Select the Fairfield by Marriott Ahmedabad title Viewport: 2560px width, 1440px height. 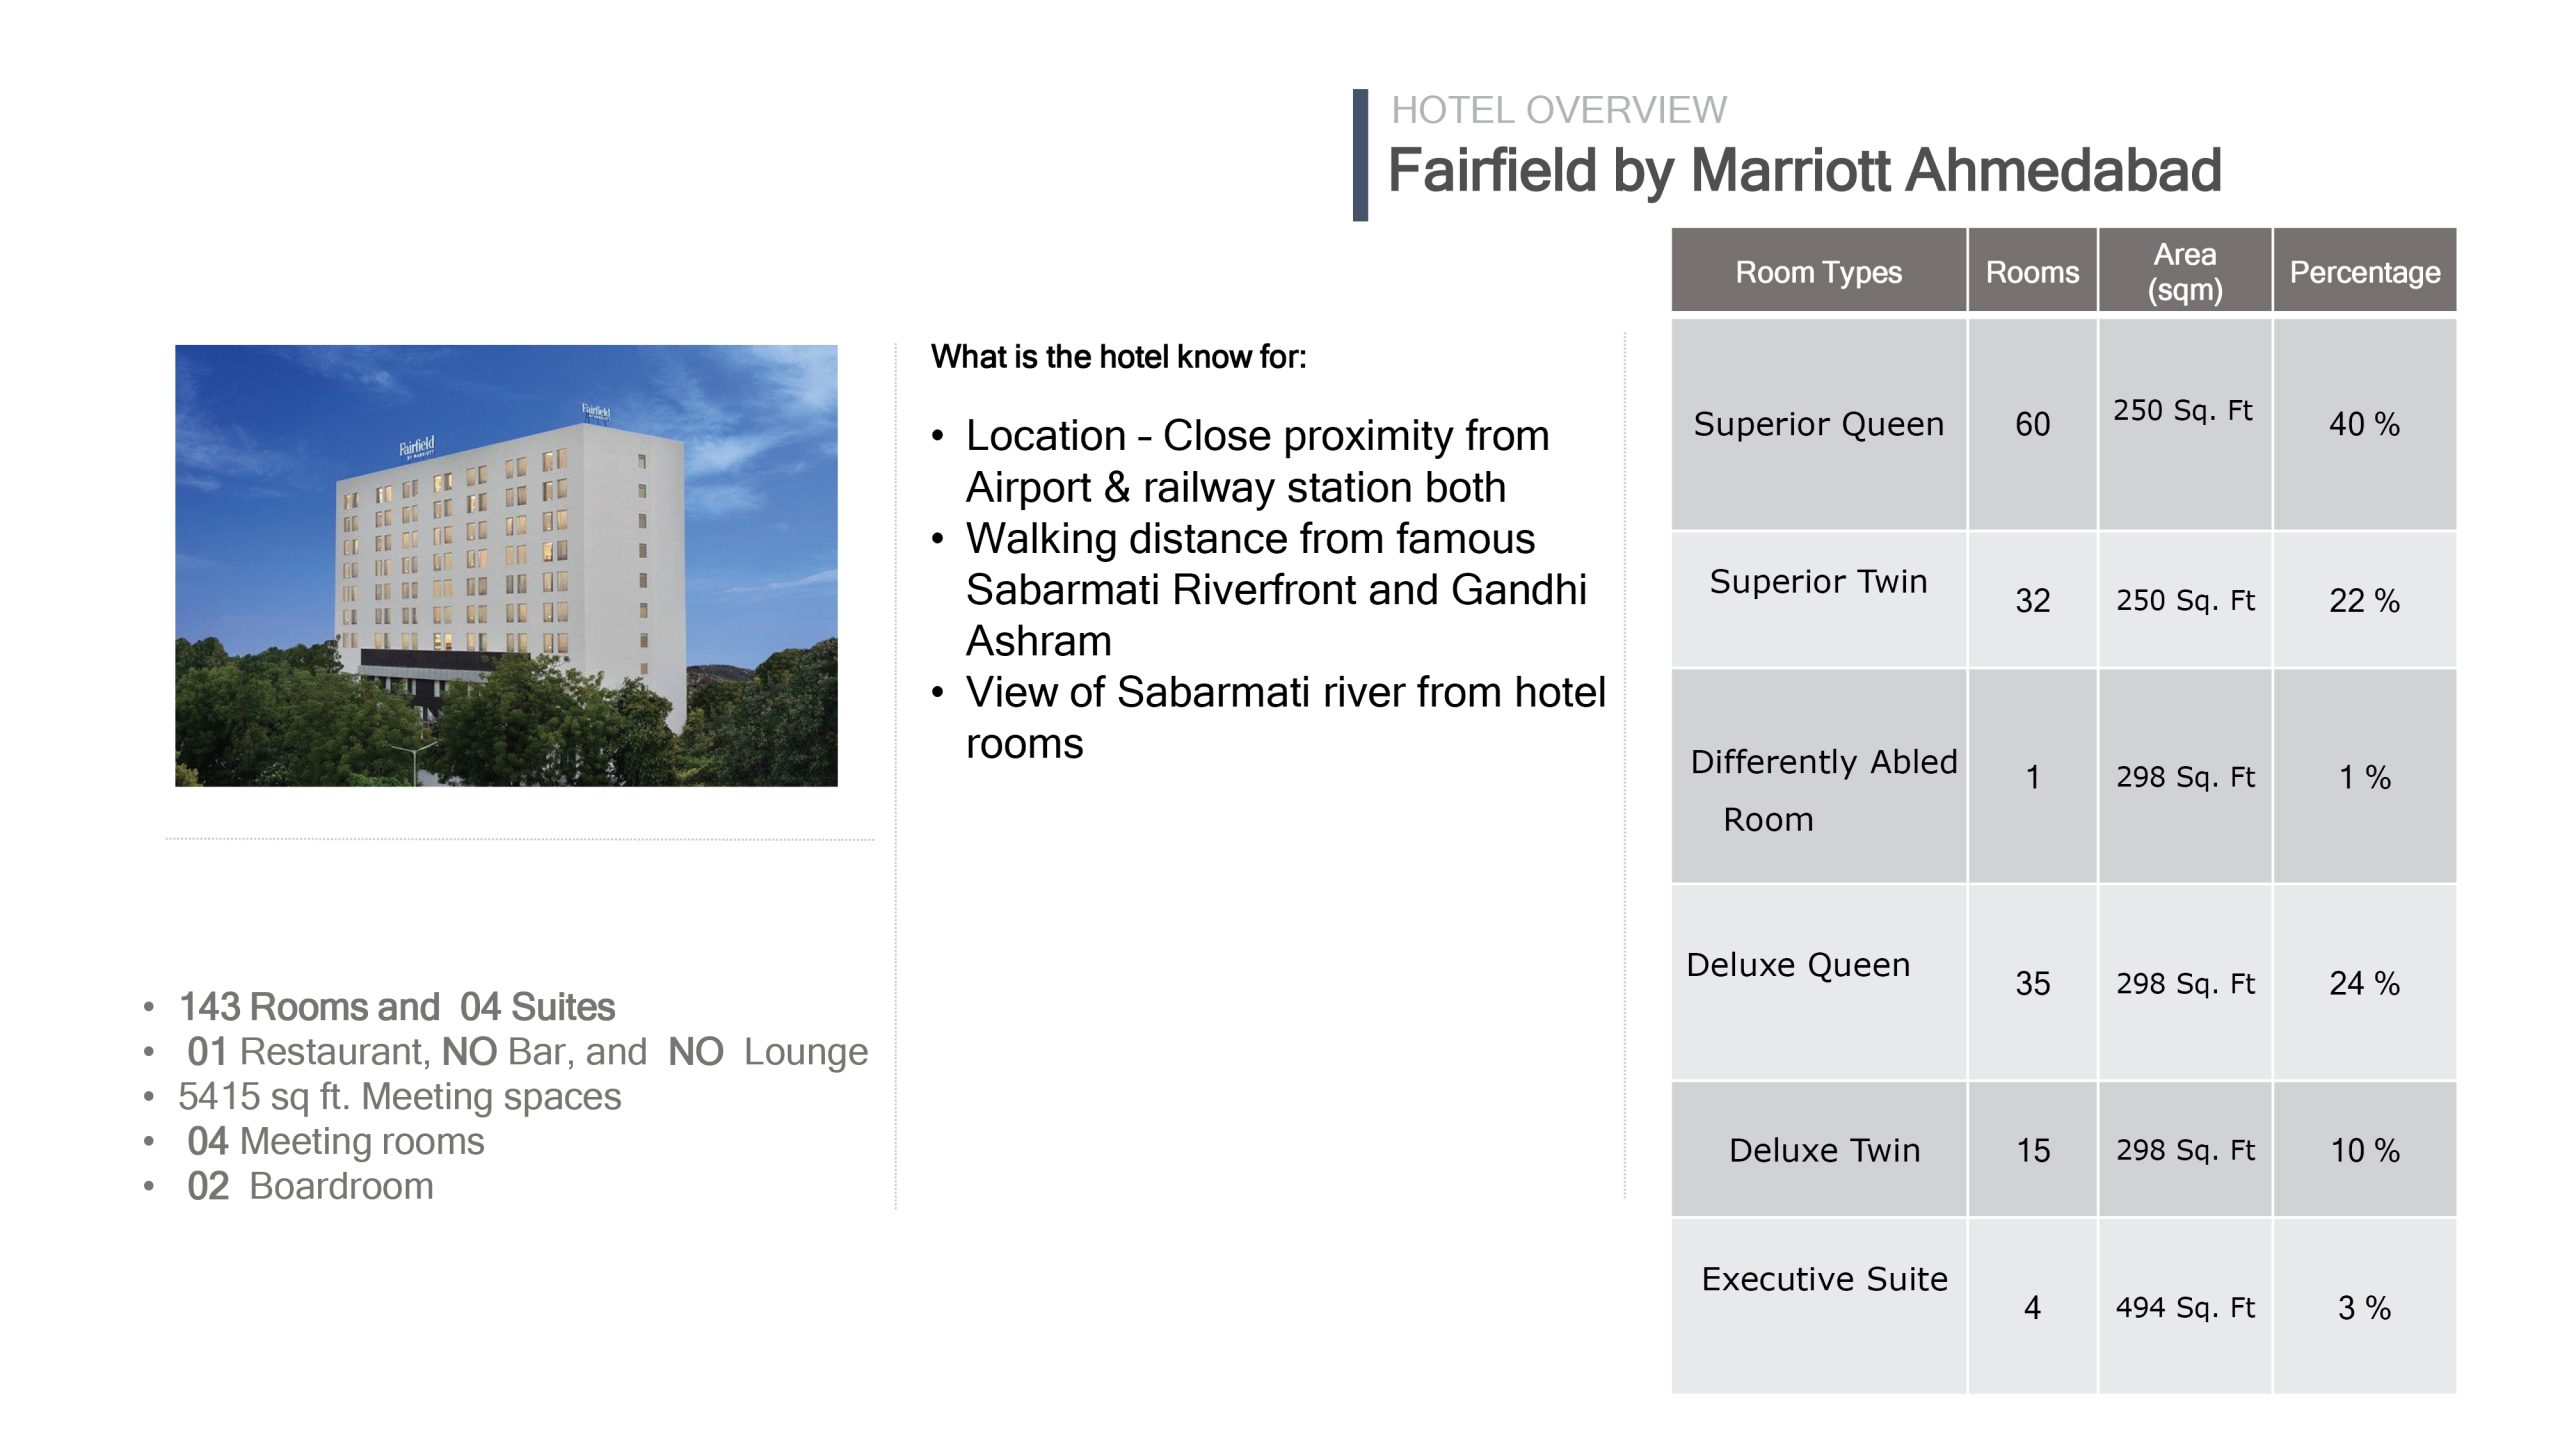coord(1804,170)
